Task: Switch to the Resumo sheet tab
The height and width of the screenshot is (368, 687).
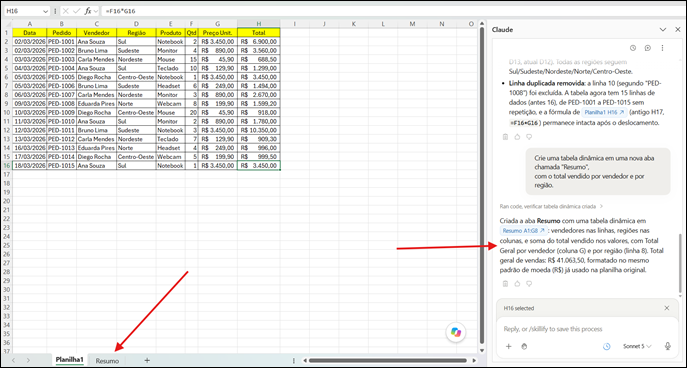Action: 107,361
